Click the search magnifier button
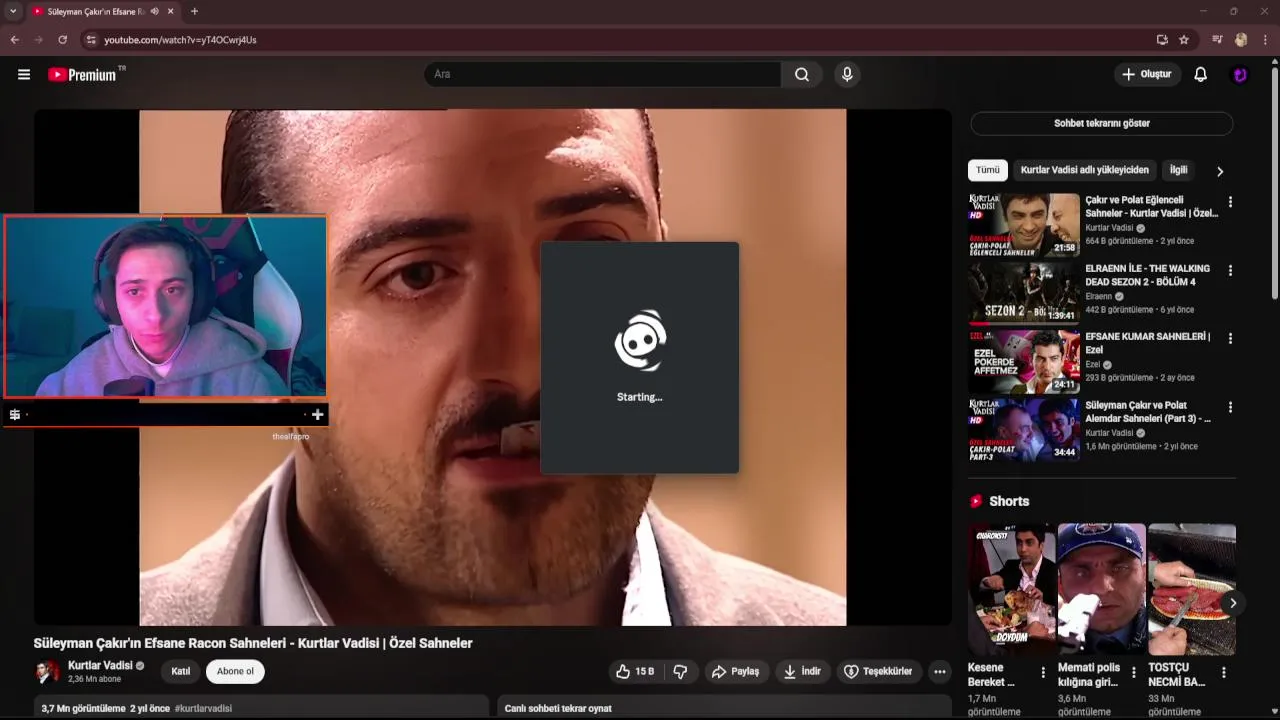This screenshot has width=1280, height=720. click(x=802, y=74)
